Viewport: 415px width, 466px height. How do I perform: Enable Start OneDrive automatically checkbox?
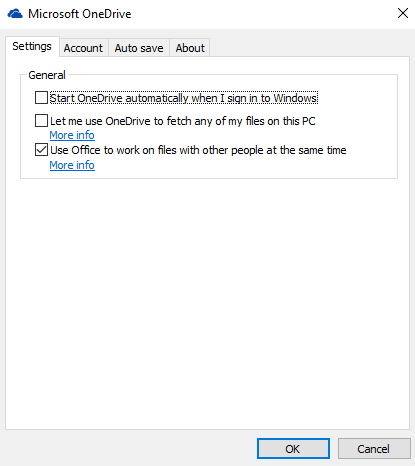click(41, 98)
